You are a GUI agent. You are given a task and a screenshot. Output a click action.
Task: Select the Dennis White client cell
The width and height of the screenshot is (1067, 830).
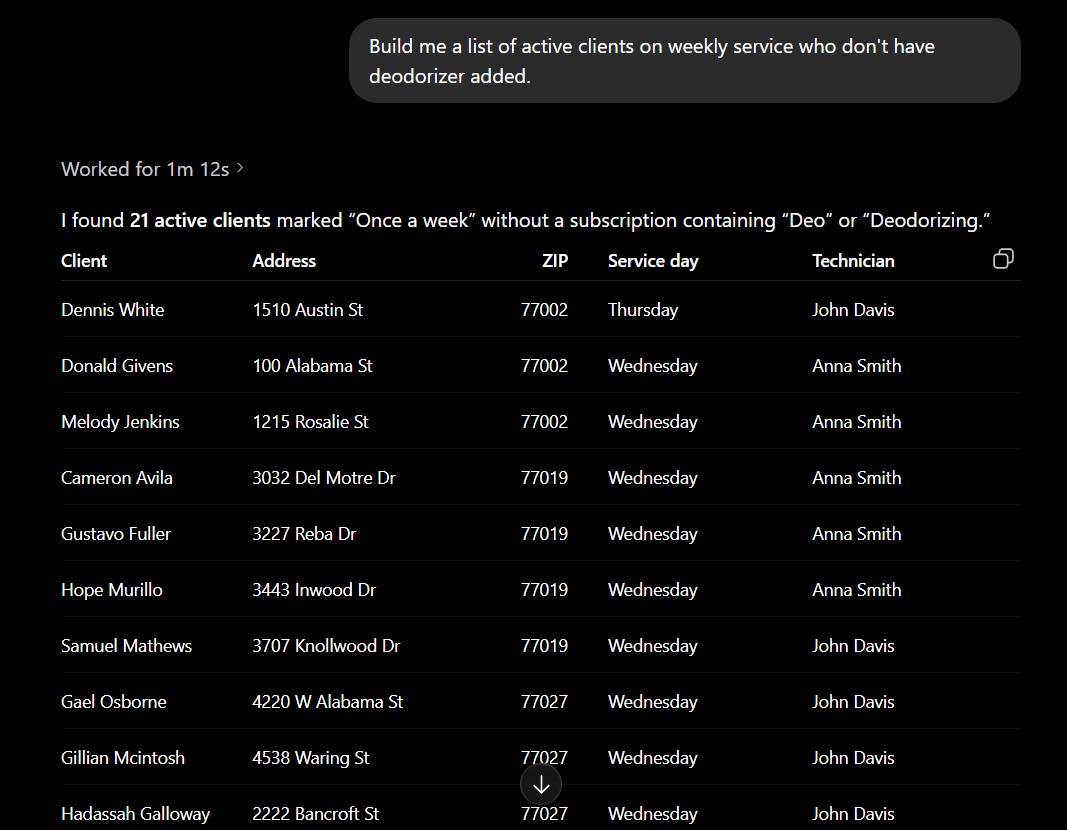tap(113, 310)
